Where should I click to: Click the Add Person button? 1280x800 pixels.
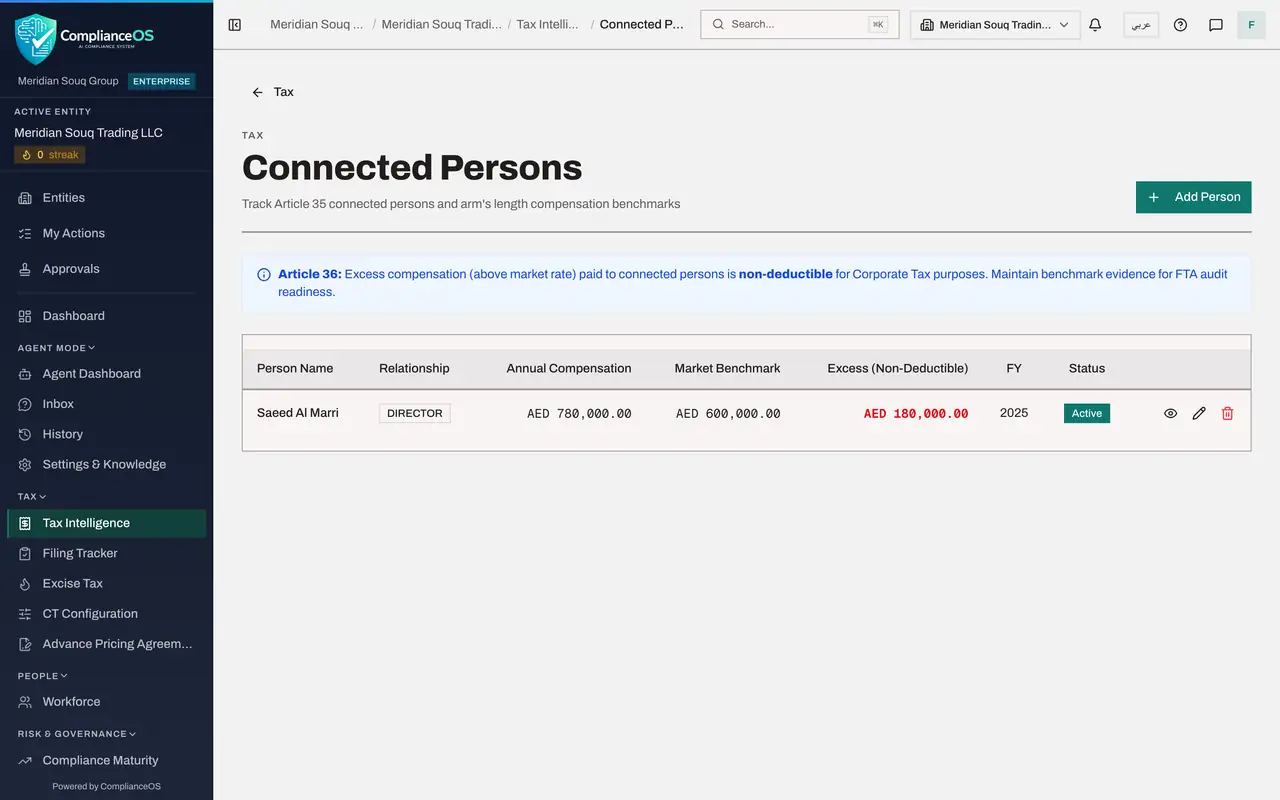1194,197
